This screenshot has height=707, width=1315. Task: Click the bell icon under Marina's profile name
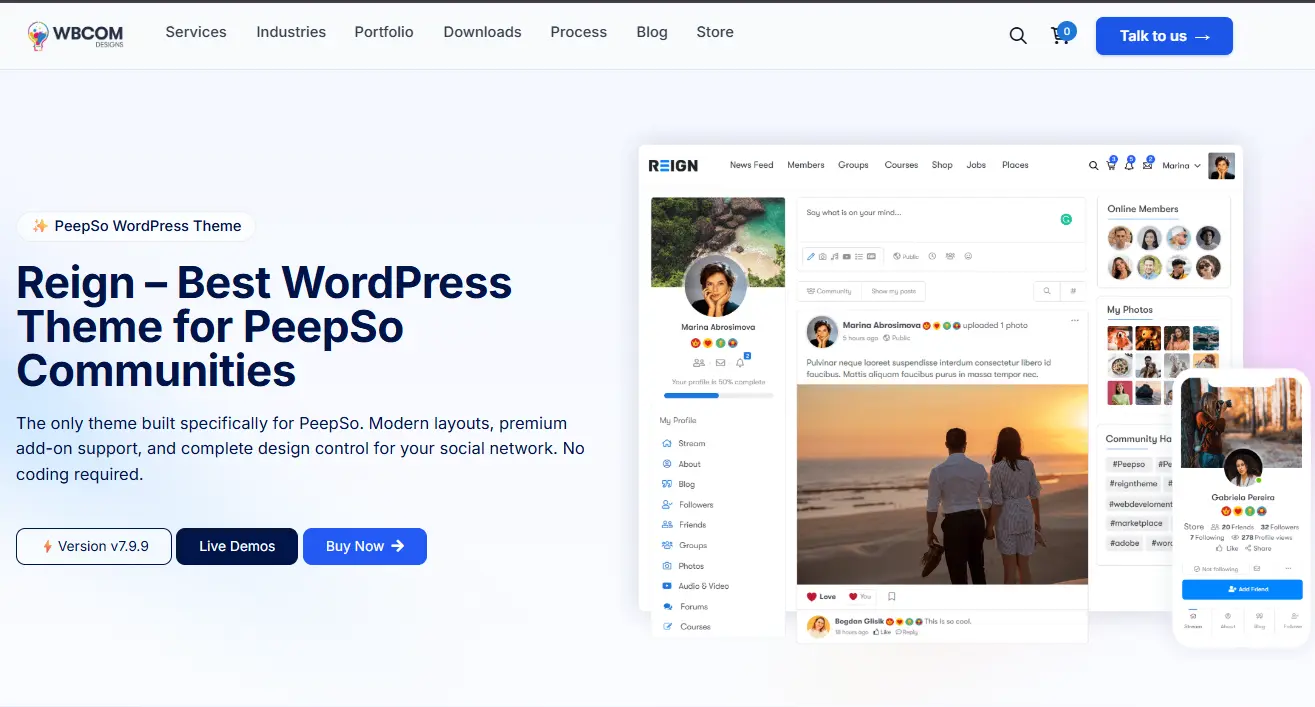741,362
